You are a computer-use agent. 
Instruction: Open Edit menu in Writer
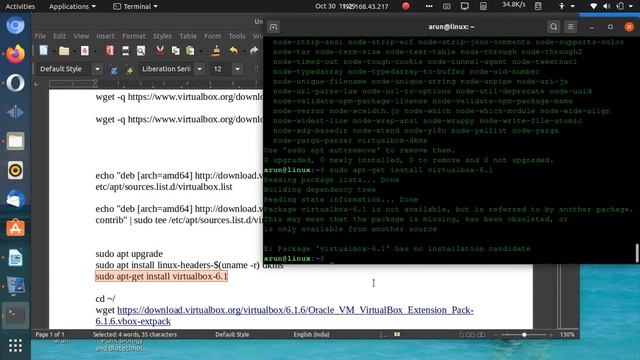tap(60, 36)
